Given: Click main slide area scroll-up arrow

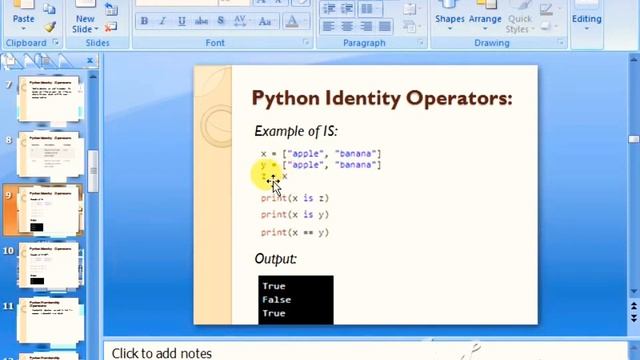Looking at the screenshot, I should tap(633, 59).
